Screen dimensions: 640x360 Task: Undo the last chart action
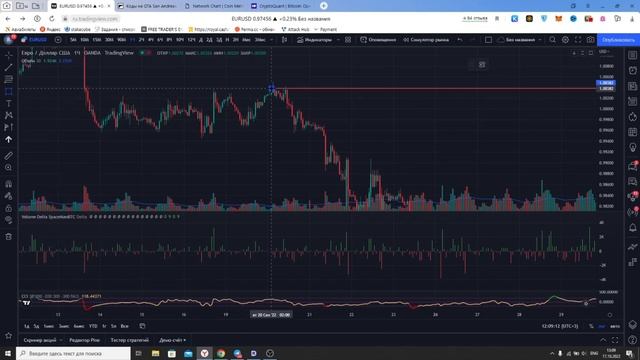460,40
